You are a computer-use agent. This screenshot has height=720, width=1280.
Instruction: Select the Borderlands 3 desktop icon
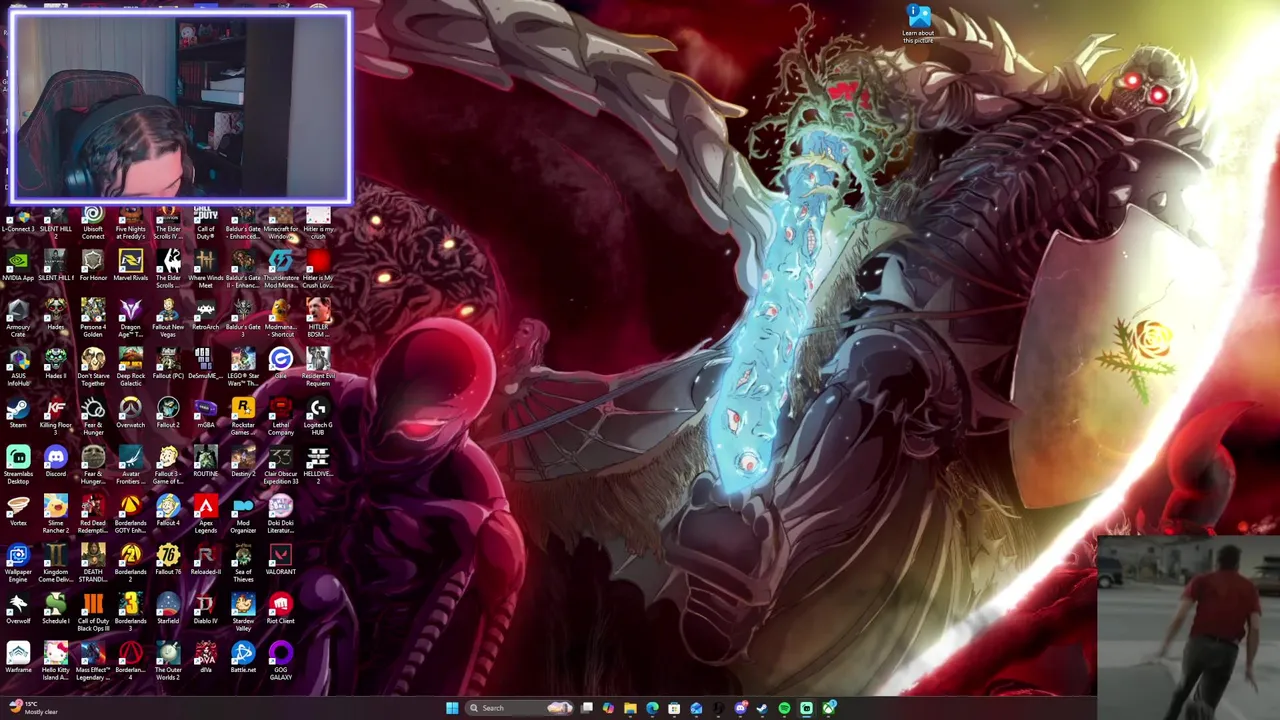pos(130,613)
